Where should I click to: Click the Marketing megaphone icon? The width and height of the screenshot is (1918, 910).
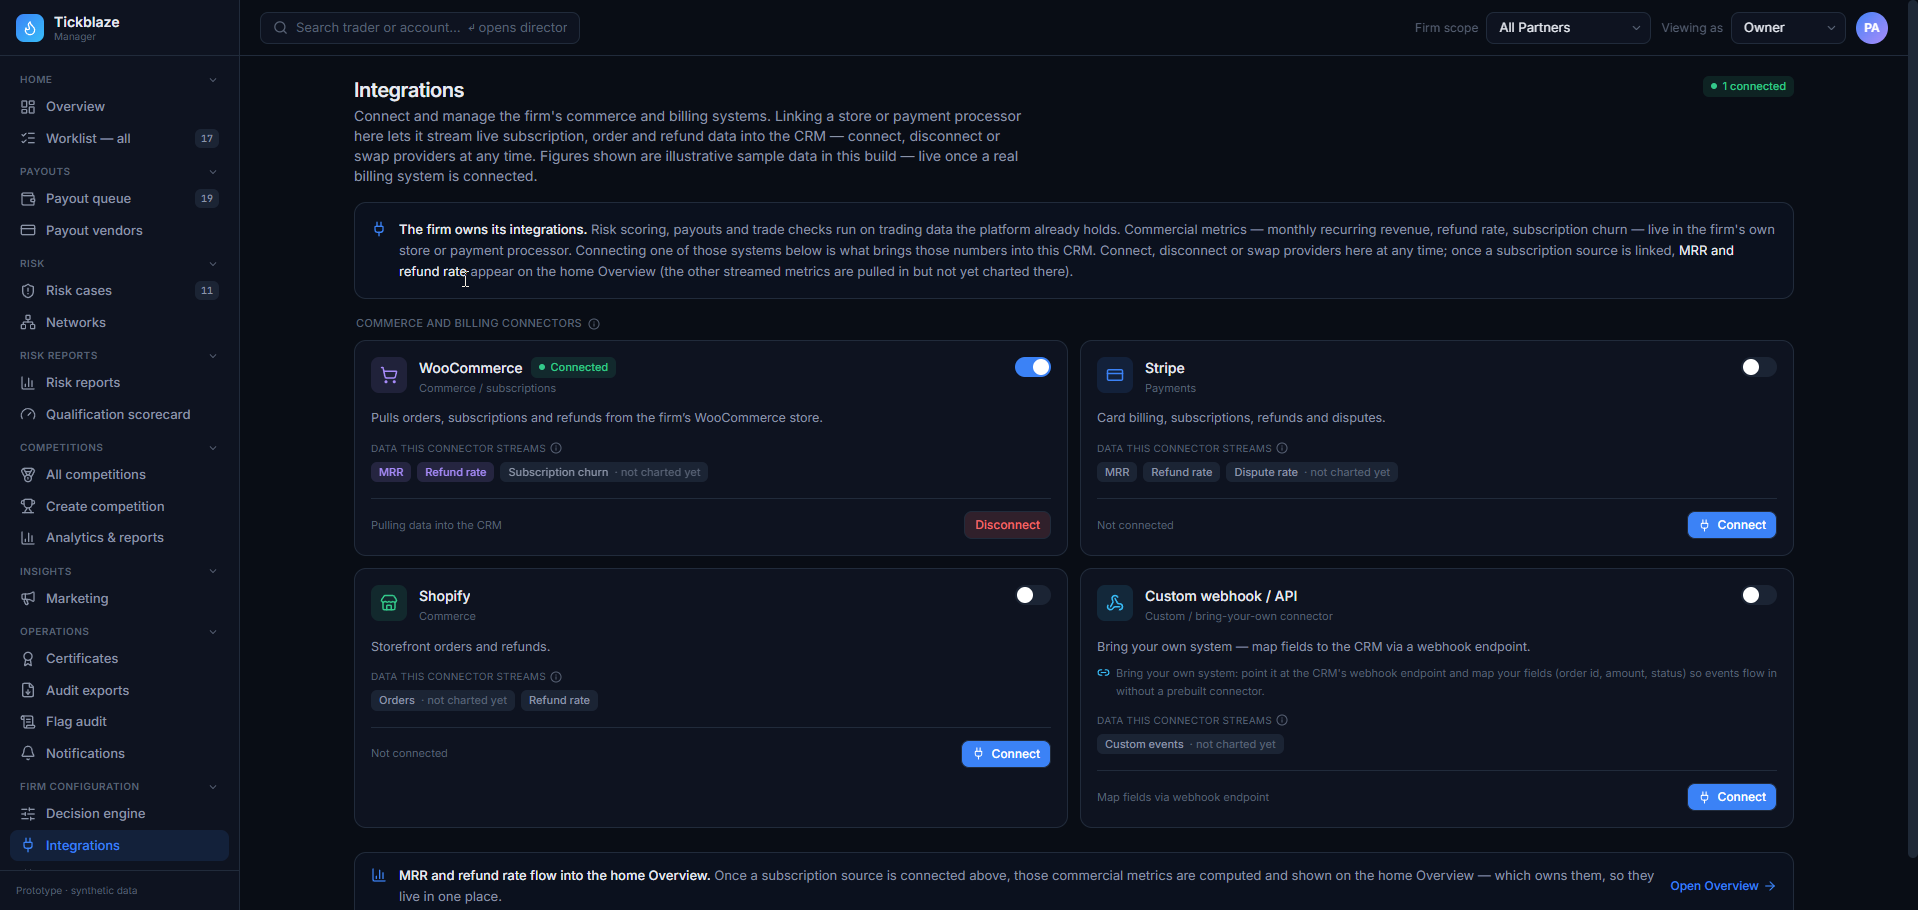(x=28, y=599)
